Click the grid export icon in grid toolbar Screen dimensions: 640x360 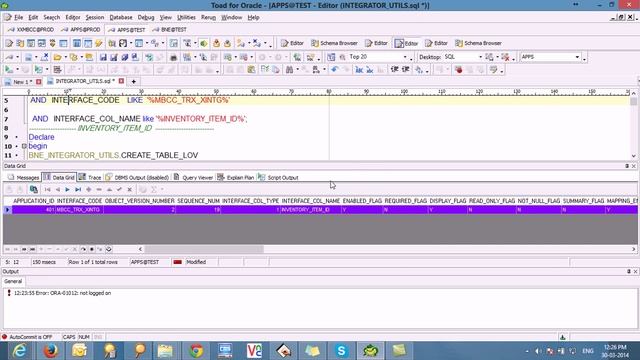pyautogui.click(x=33, y=189)
